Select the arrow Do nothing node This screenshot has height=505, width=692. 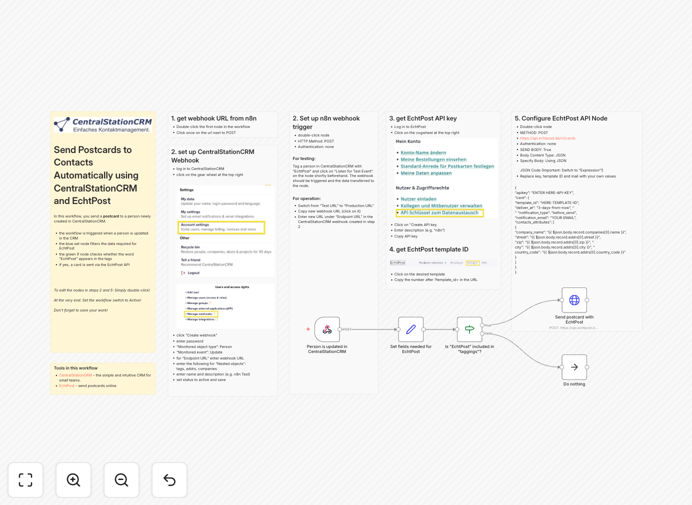tap(574, 367)
